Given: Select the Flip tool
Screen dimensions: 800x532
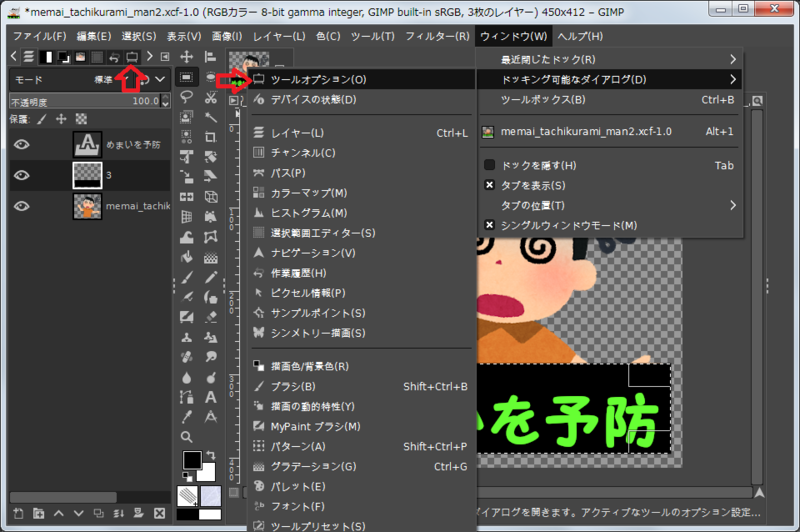Looking at the screenshot, I should coord(186,196).
